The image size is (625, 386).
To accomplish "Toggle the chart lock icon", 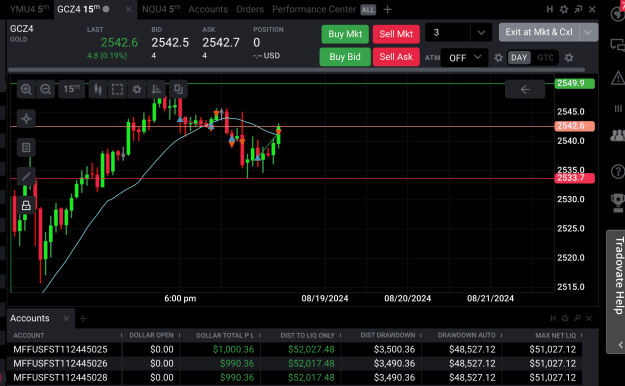I will 26,205.
